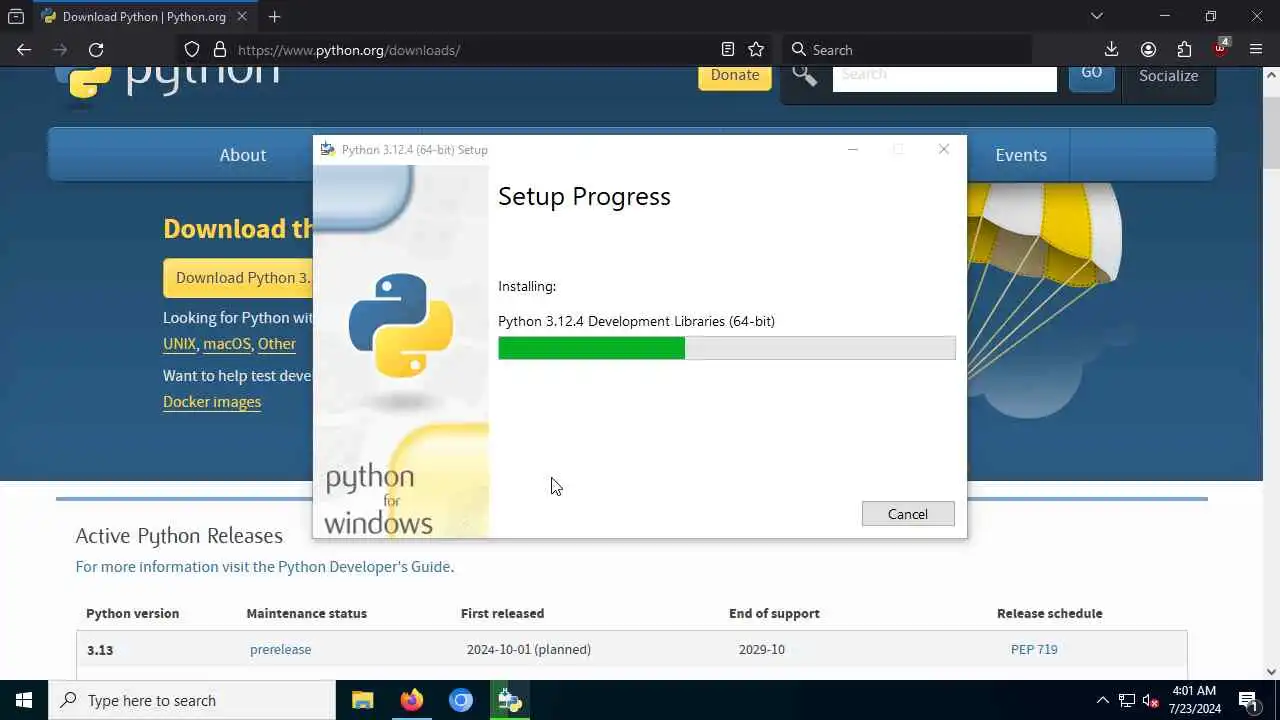Click the padlock site info icon
The width and height of the screenshot is (1280, 720).
point(220,50)
